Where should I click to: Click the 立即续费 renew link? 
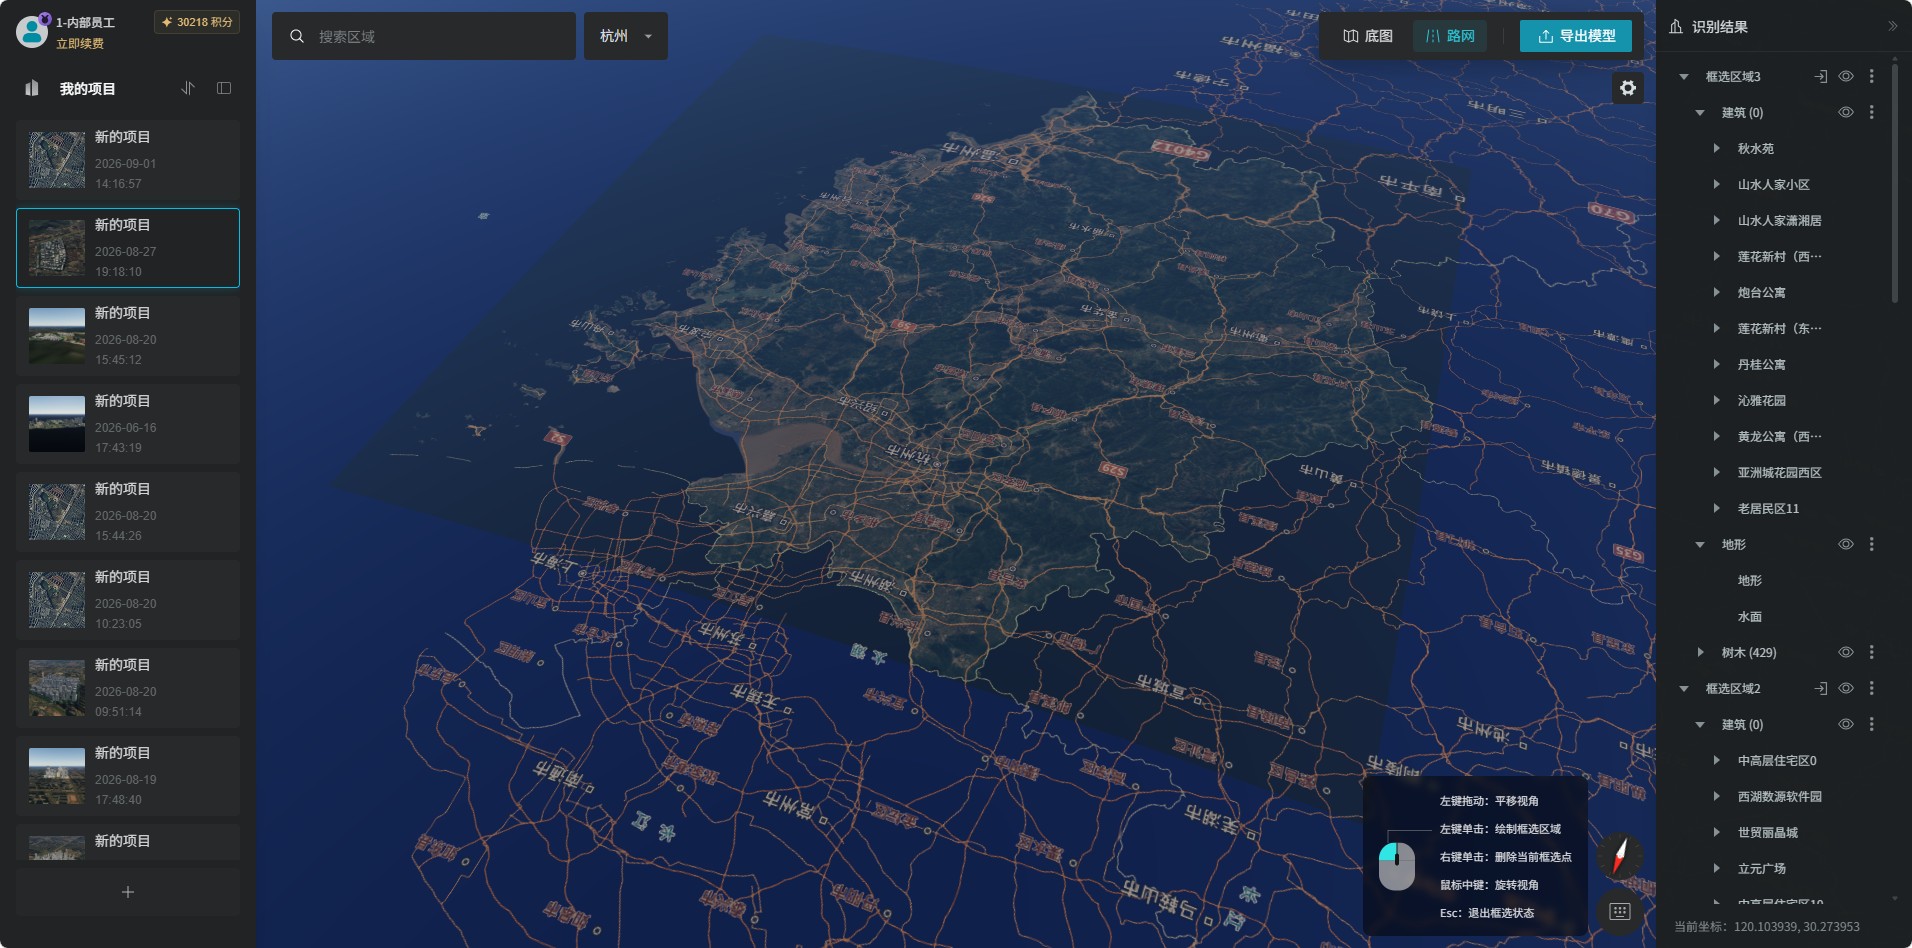pyautogui.click(x=80, y=43)
